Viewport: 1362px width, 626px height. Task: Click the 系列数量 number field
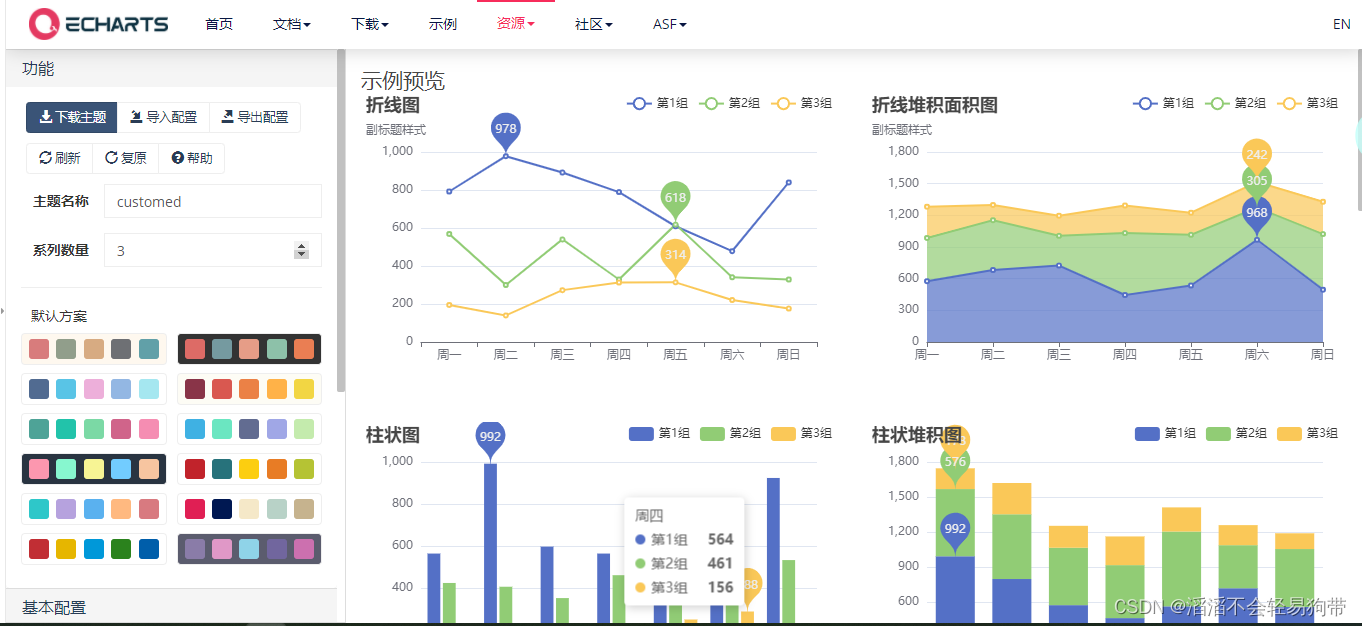pos(213,250)
